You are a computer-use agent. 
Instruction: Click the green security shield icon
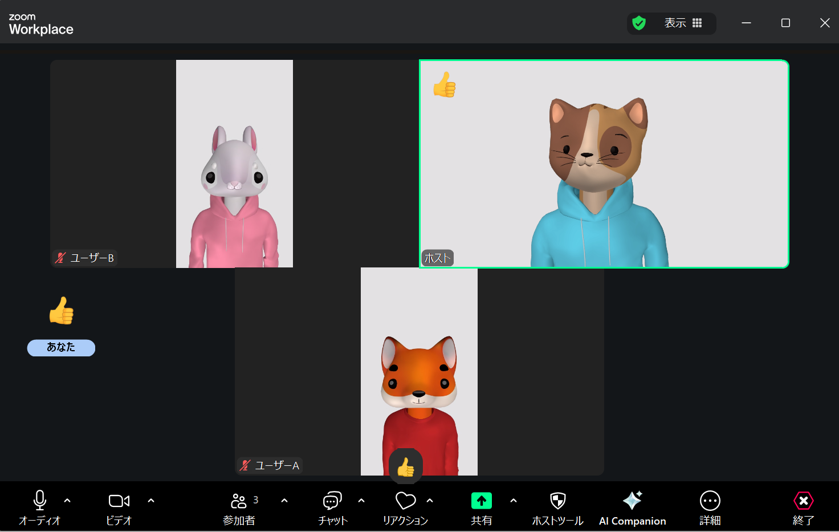coord(639,23)
